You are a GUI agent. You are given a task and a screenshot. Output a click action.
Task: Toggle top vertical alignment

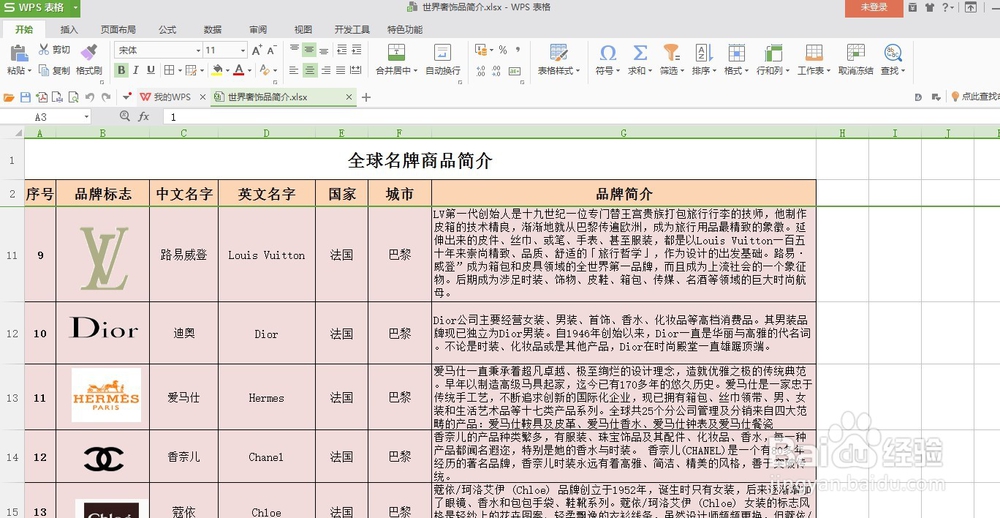pyautogui.click(x=295, y=50)
